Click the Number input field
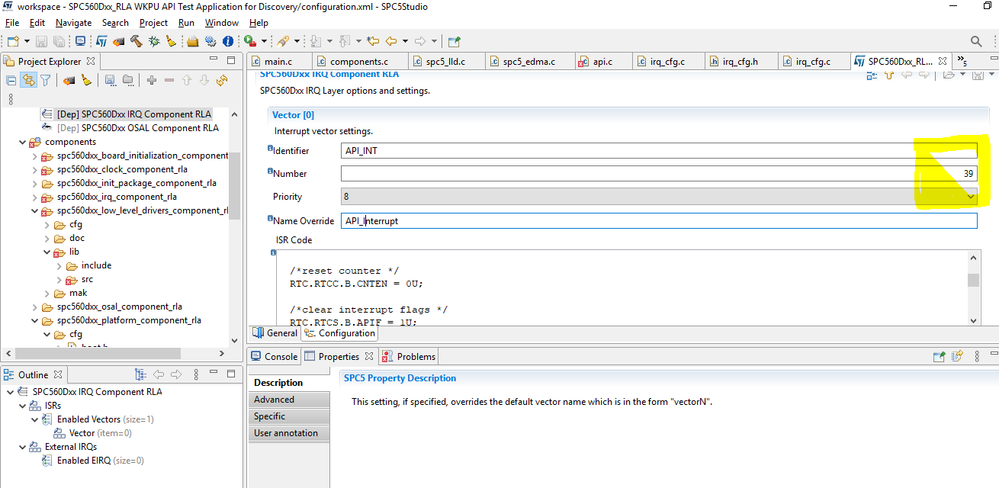999x488 pixels. coord(659,174)
